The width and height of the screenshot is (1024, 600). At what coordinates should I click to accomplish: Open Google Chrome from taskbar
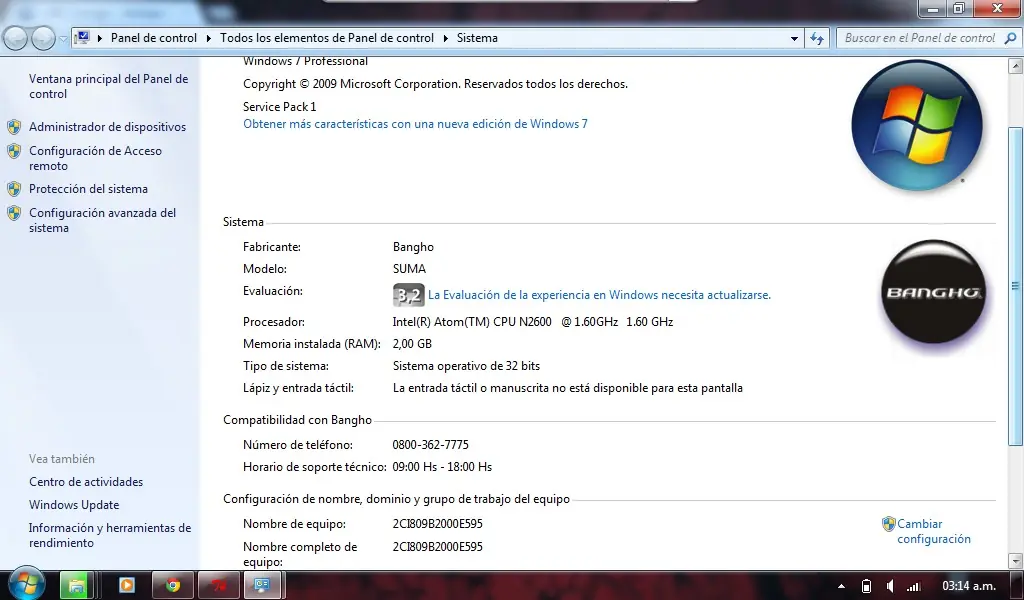(172, 585)
